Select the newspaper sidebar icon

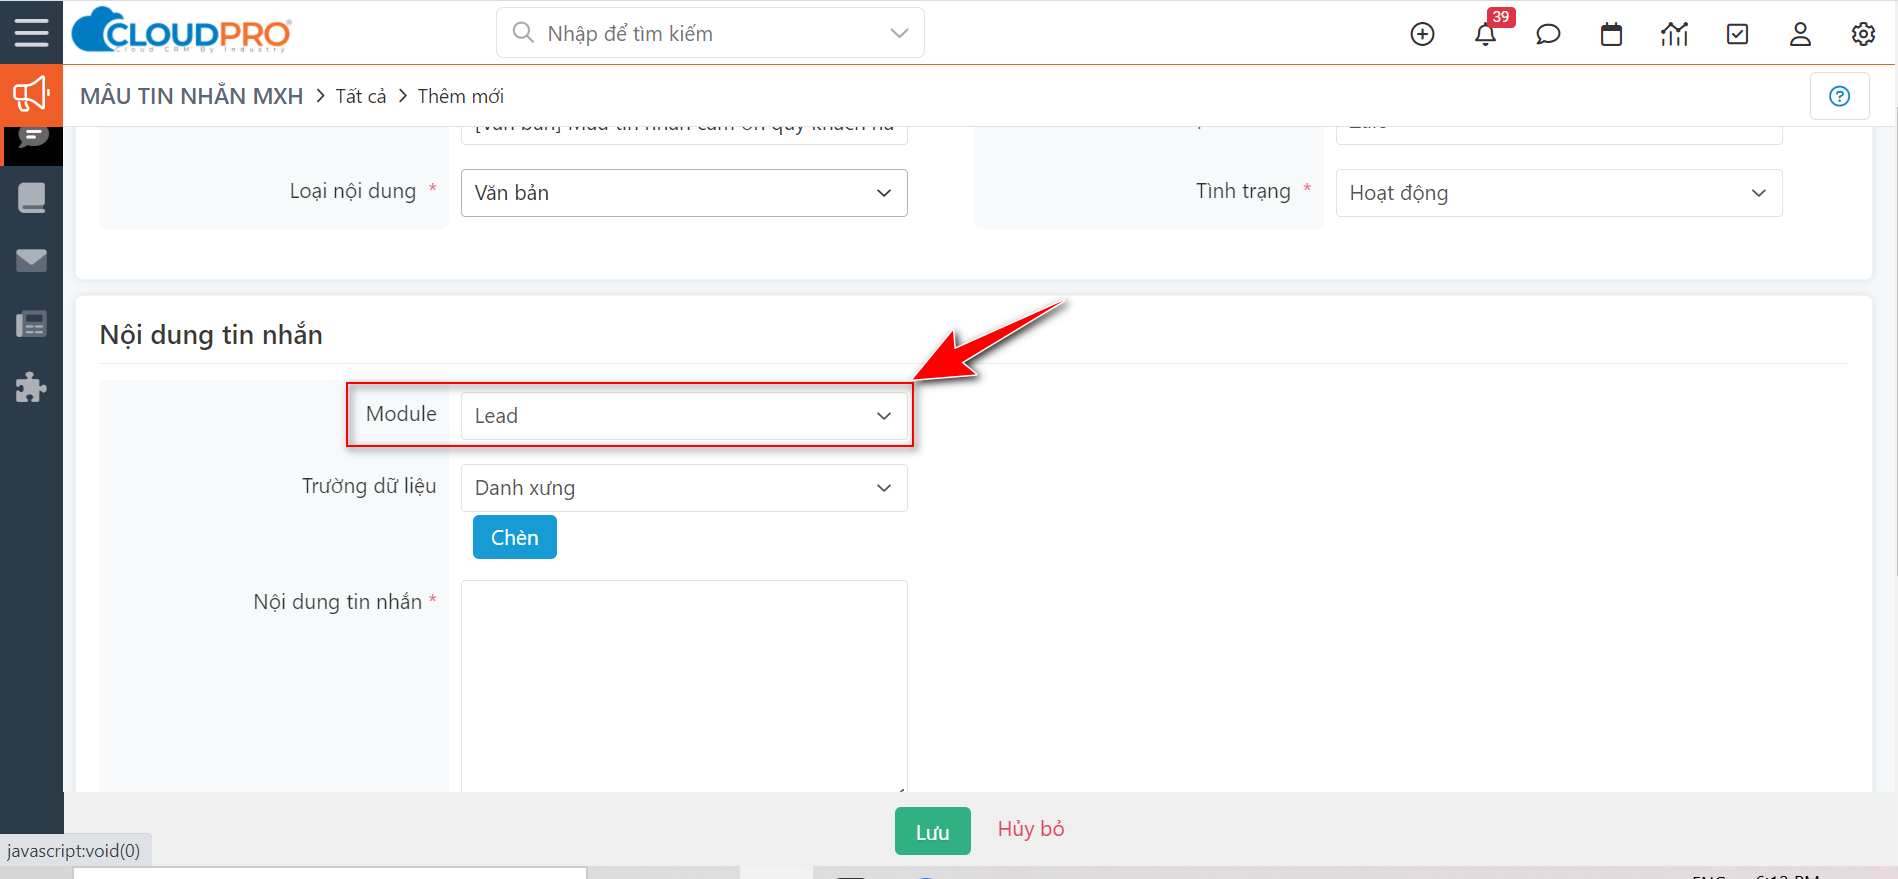point(32,324)
